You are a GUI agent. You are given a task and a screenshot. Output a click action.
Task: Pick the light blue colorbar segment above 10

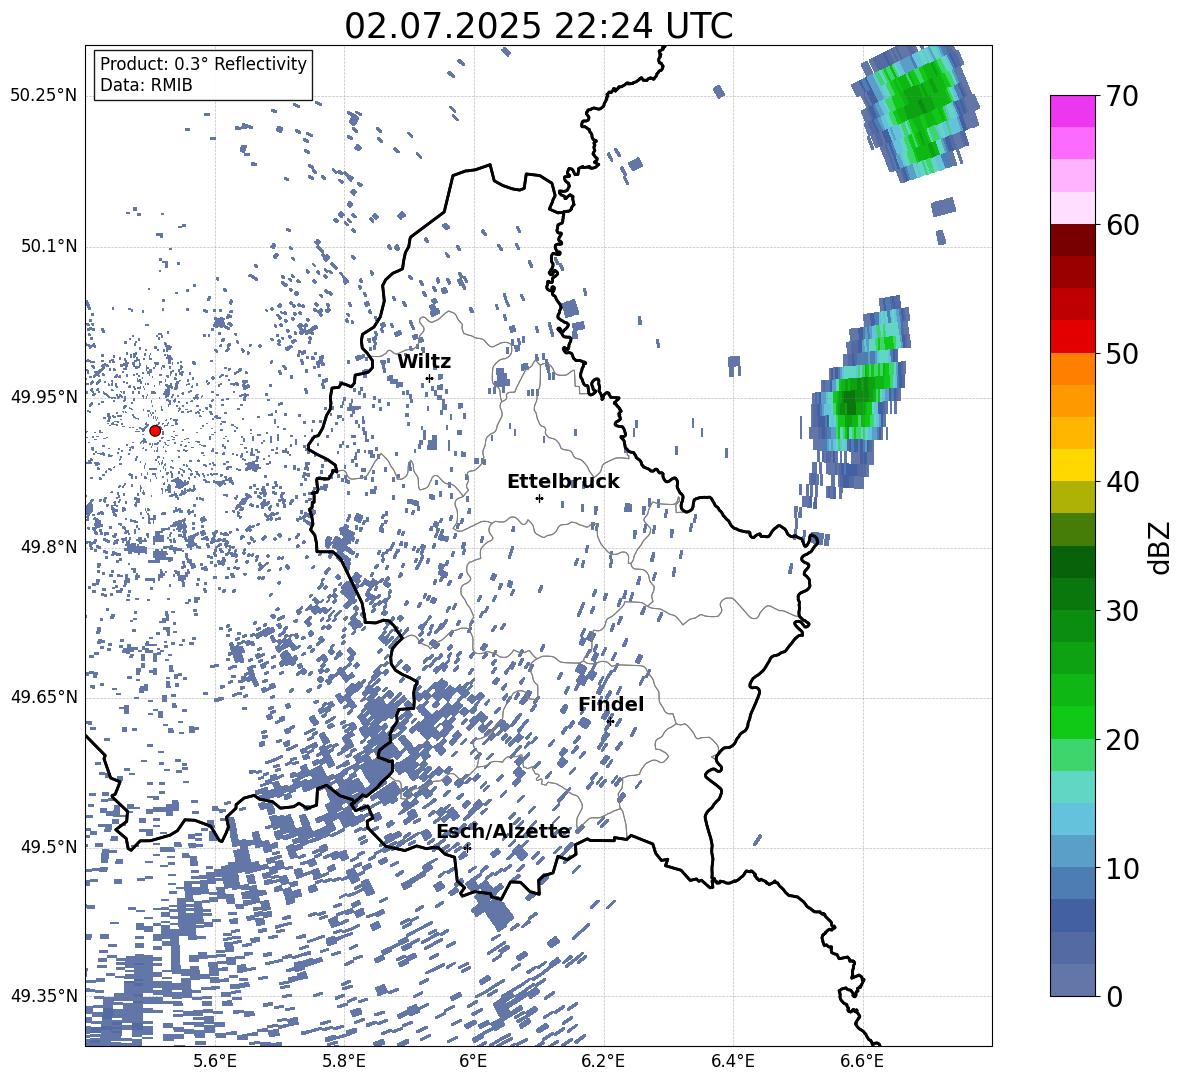(1072, 819)
